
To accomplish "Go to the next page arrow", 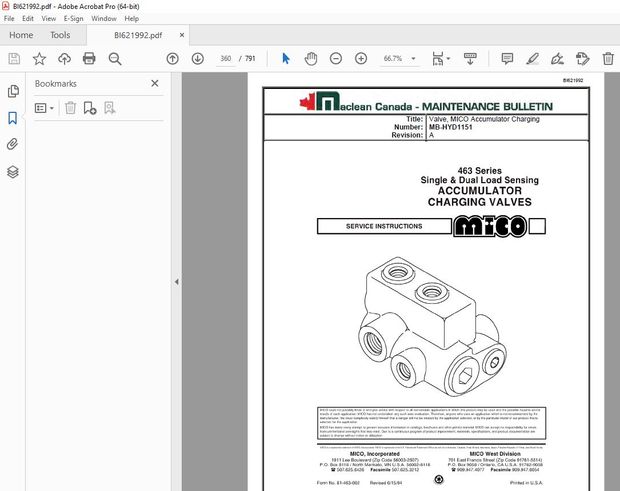I will click(x=198, y=59).
